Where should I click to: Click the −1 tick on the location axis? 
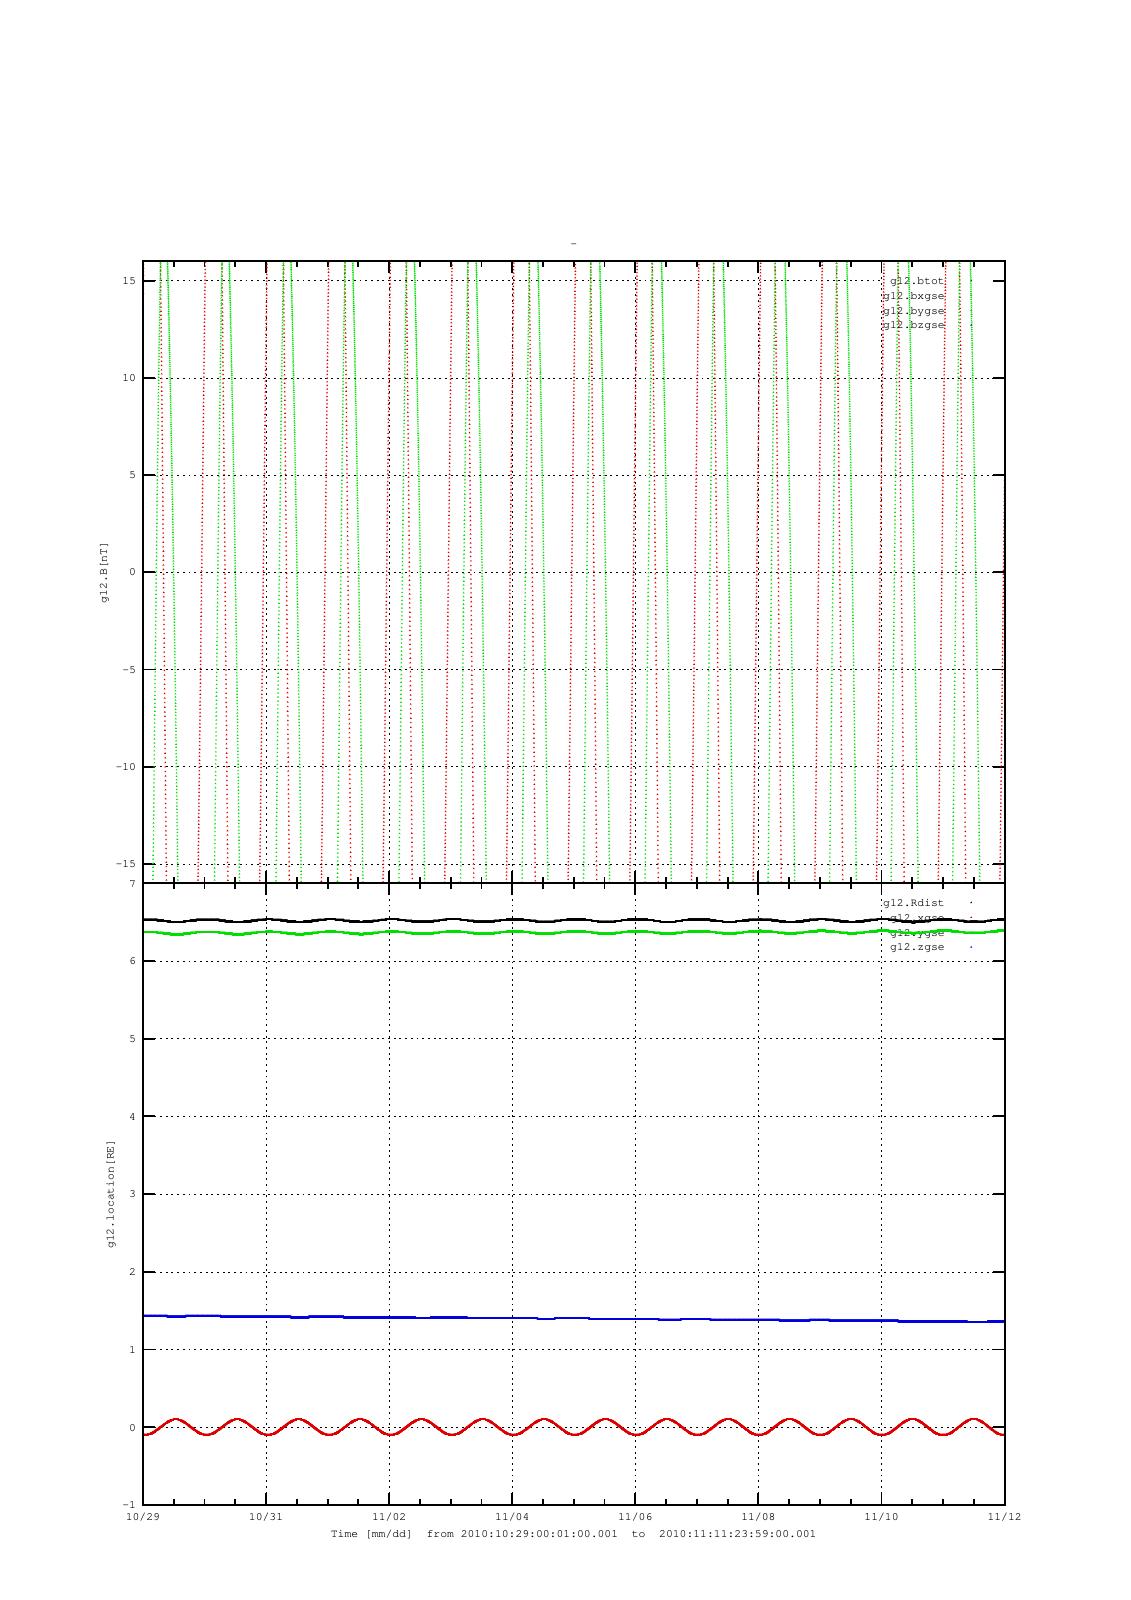click(x=129, y=1505)
